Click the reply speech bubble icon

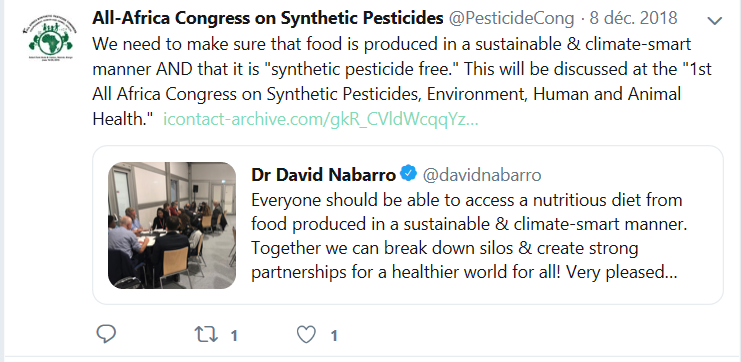click(106, 334)
